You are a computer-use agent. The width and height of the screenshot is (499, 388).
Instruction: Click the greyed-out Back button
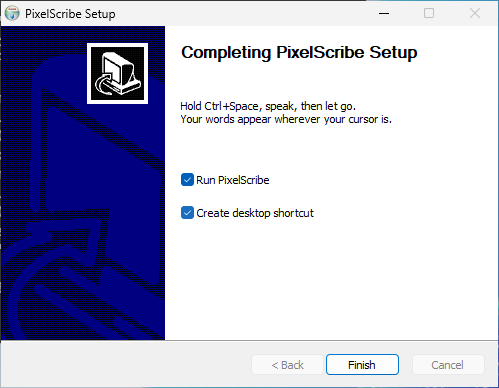point(287,365)
